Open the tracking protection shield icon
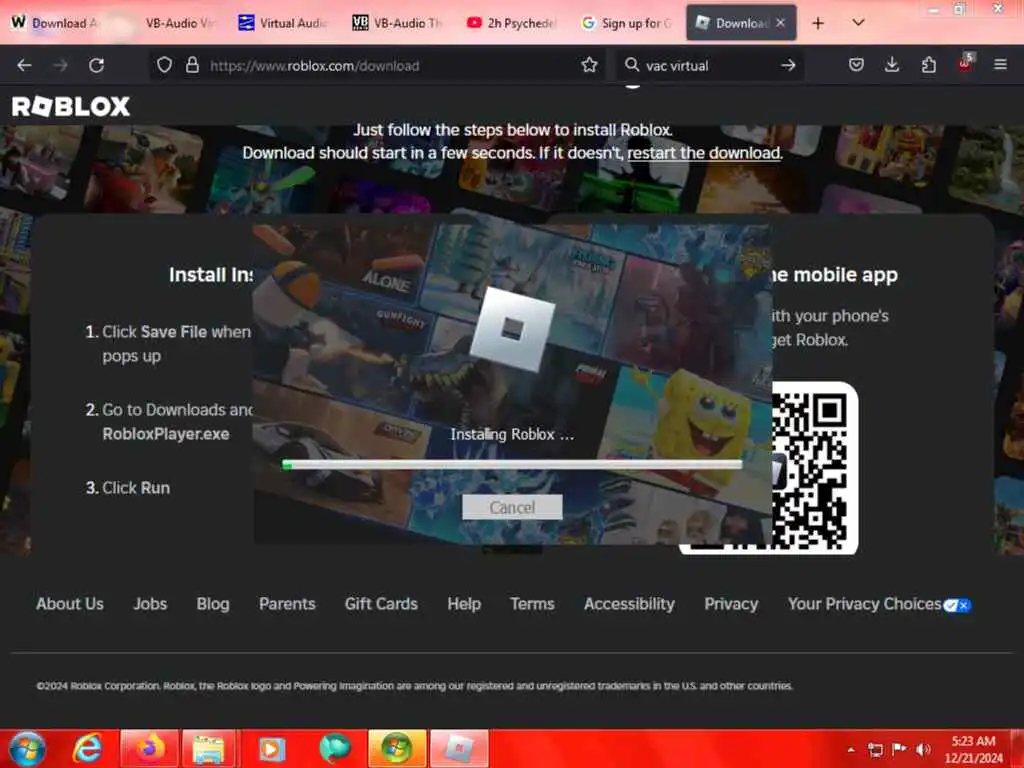 point(164,65)
